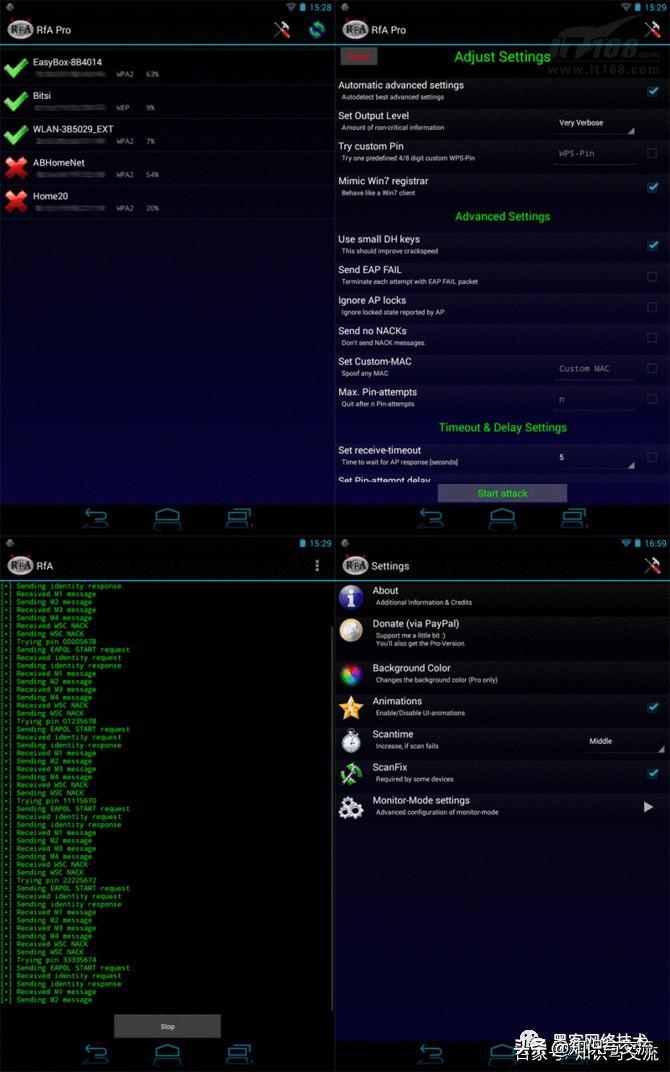Viewport: 670px width, 1072px height.
Task: Tap red X beside Home20
Action: [16, 202]
